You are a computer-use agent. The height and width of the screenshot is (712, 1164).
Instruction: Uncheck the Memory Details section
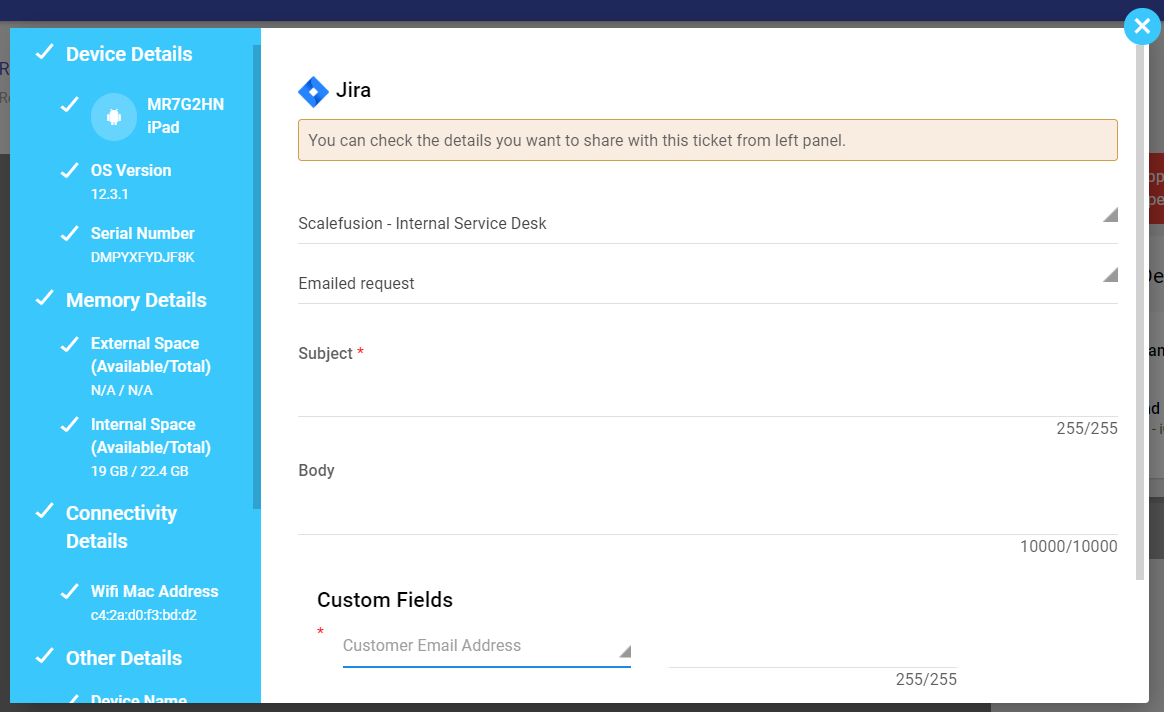[44, 299]
